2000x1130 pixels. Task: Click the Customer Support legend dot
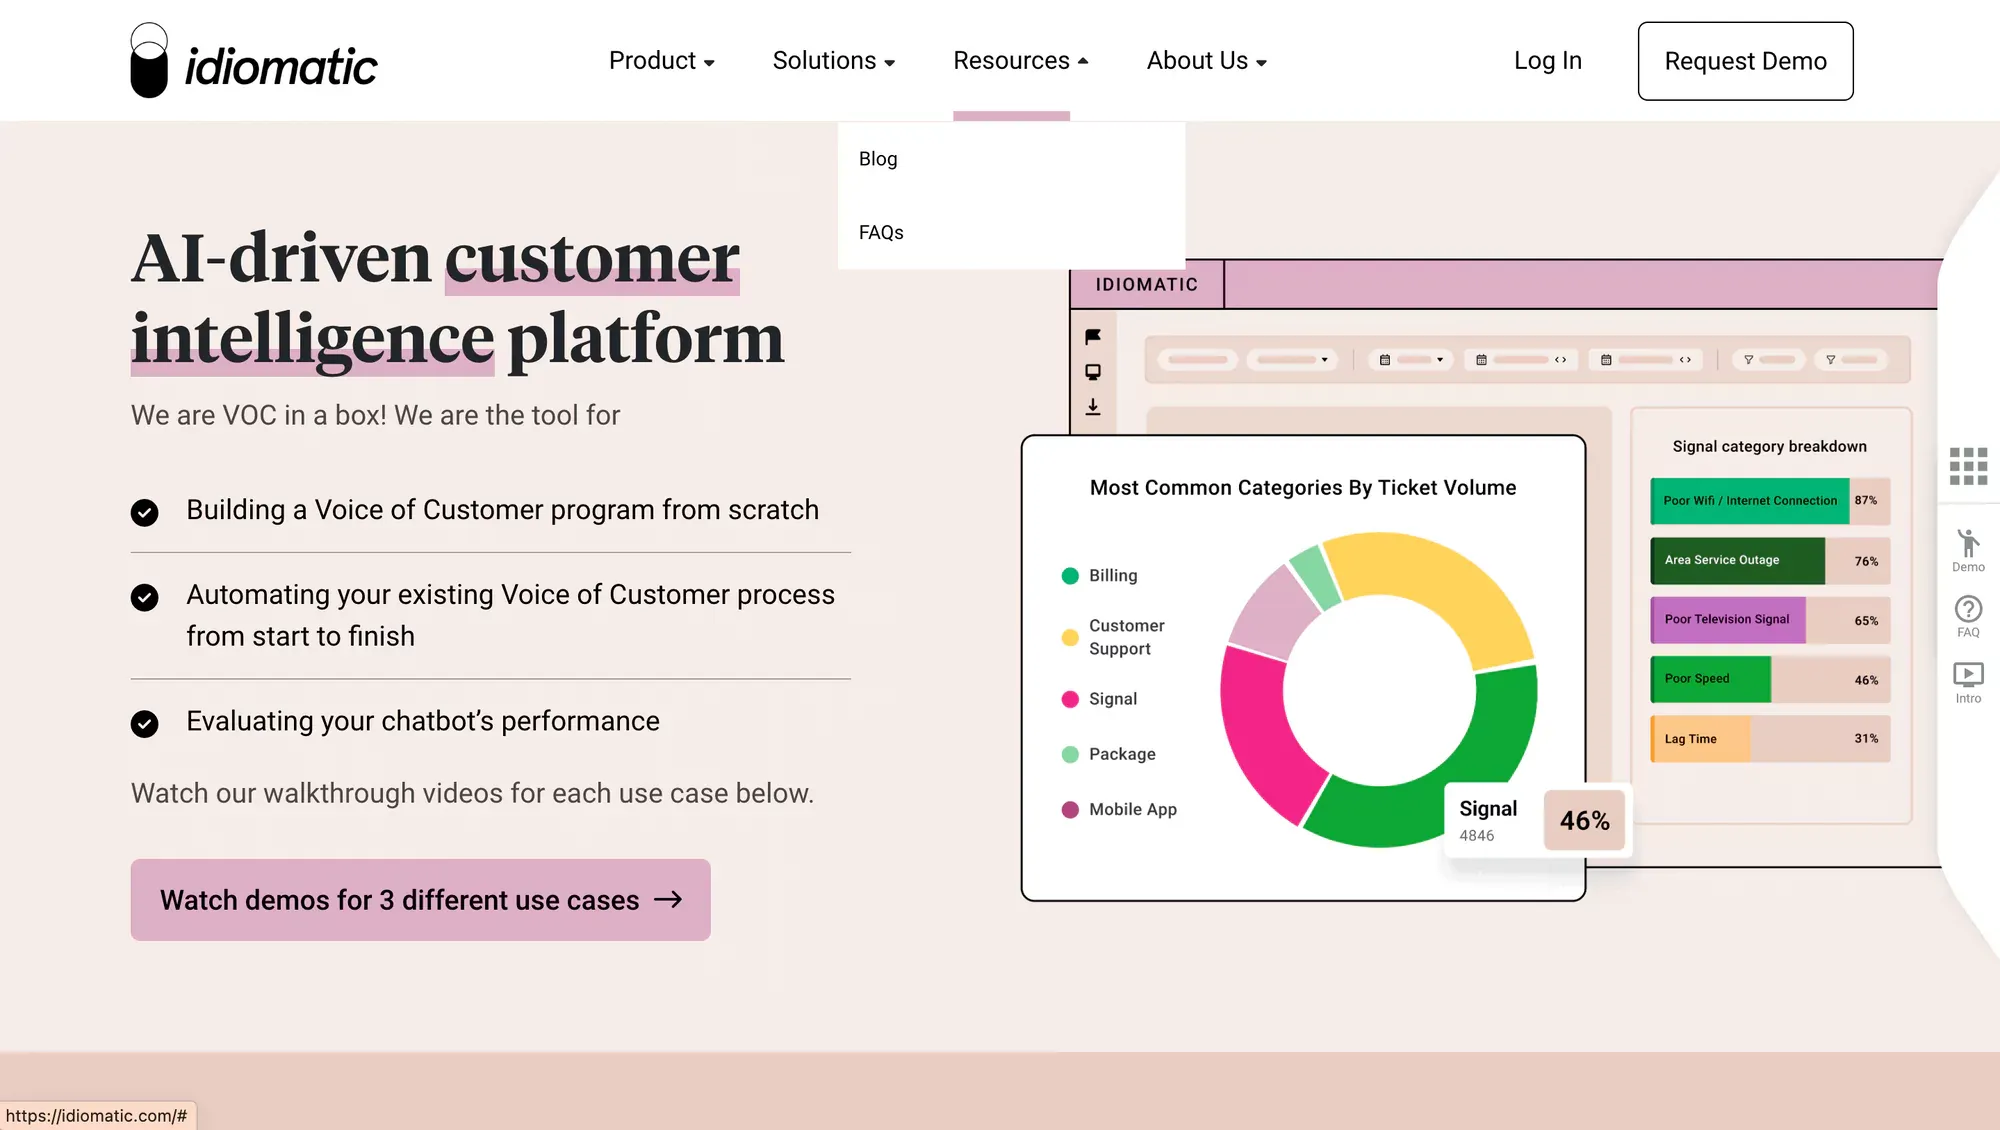coord(1070,637)
